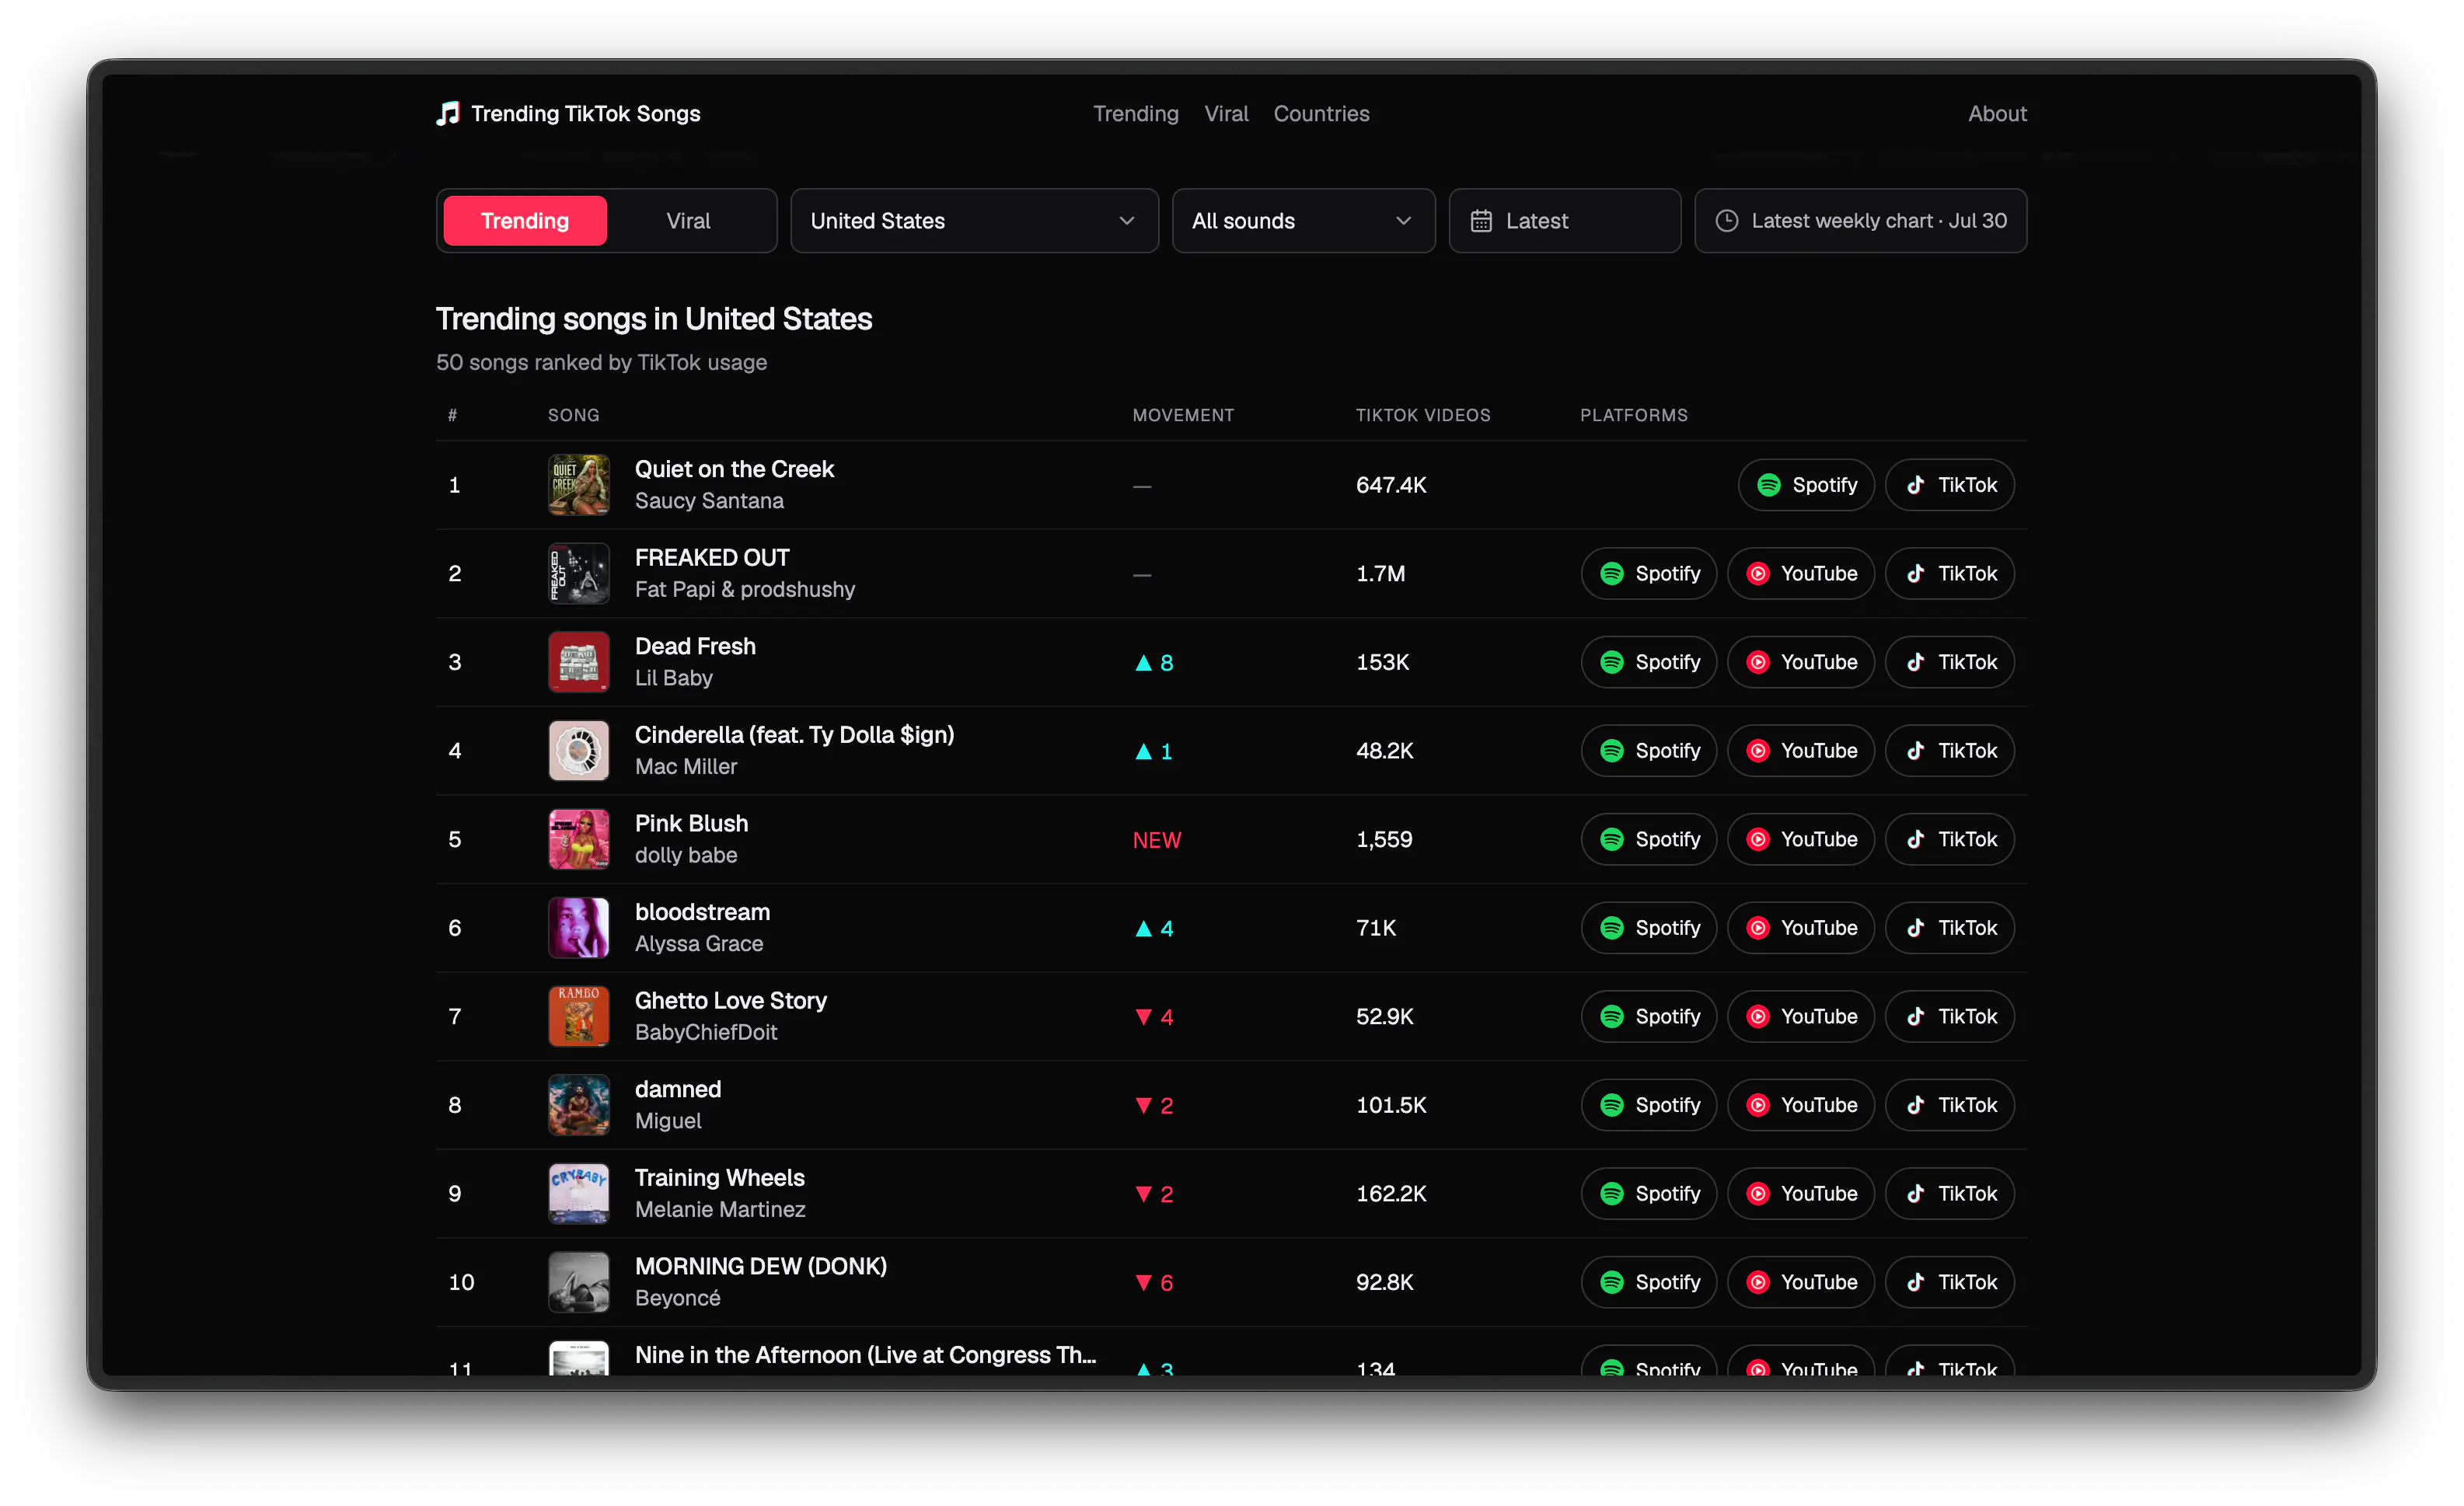Image resolution: width=2464 pixels, height=1506 pixels.
Task: Click the 1.7M TikTok videos value
Action: click(x=1381, y=573)
